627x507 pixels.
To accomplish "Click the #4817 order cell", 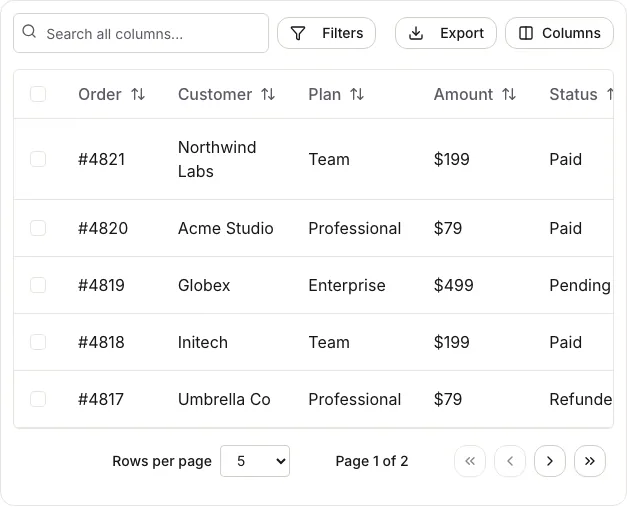I will 101,399.
